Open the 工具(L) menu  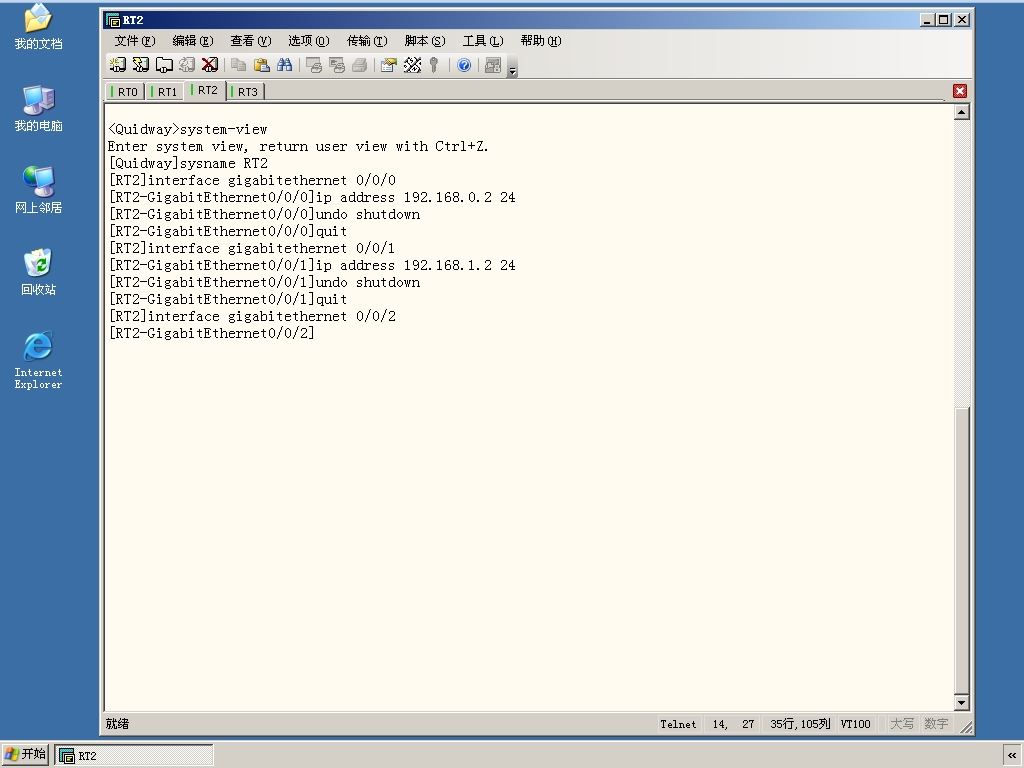coord(483,40)
